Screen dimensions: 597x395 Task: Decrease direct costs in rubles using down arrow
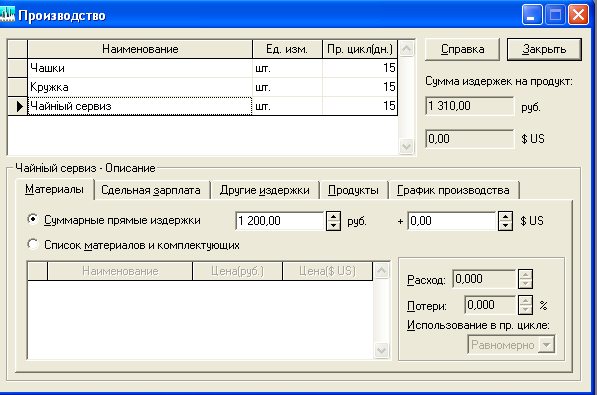point(333,225)
